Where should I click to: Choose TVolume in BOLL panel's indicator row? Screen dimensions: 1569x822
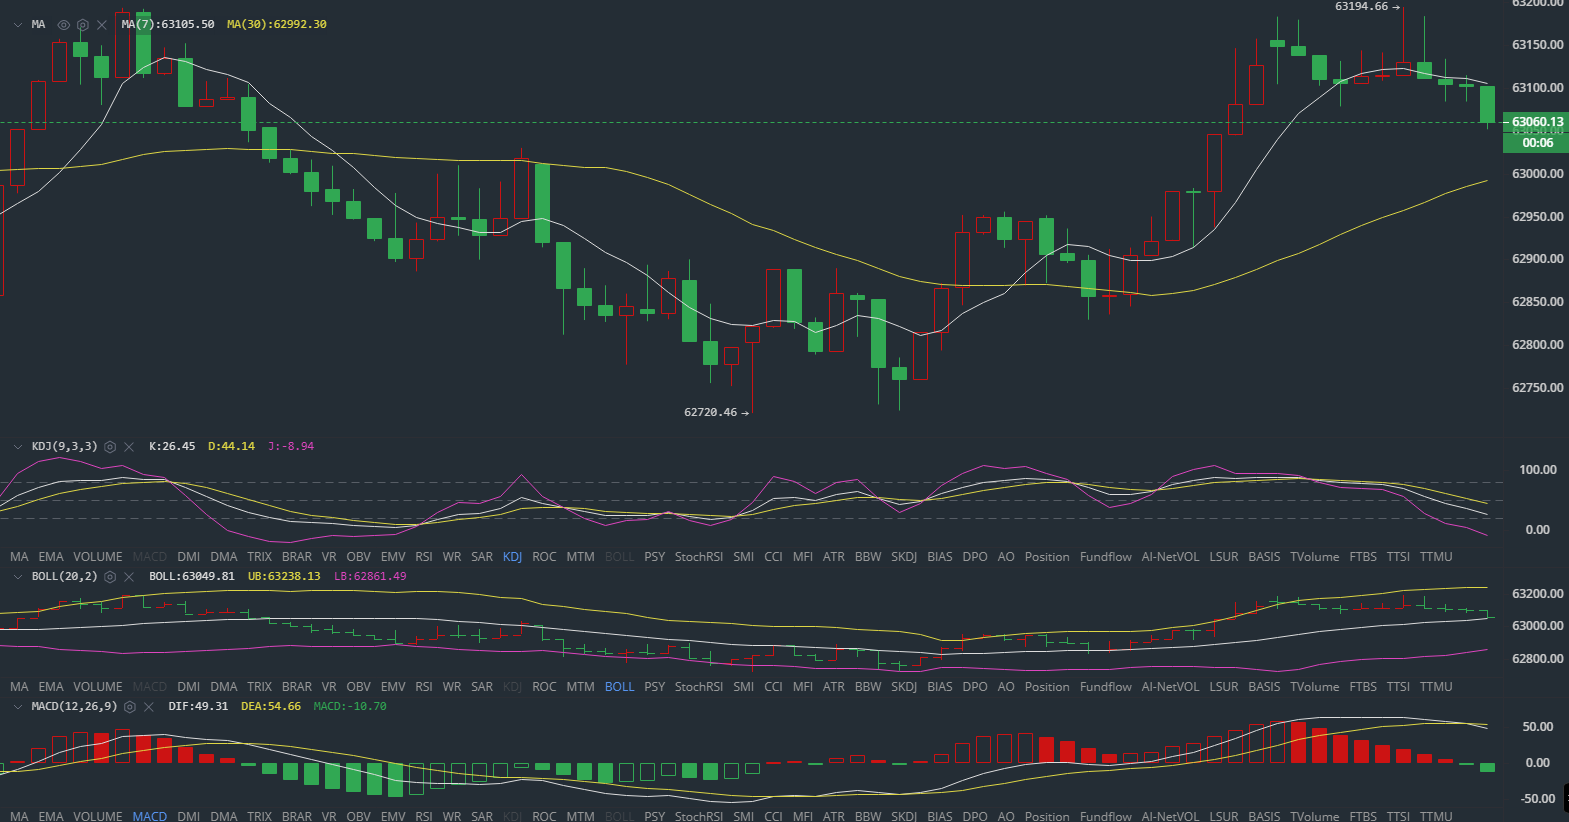coord(1314,687)
